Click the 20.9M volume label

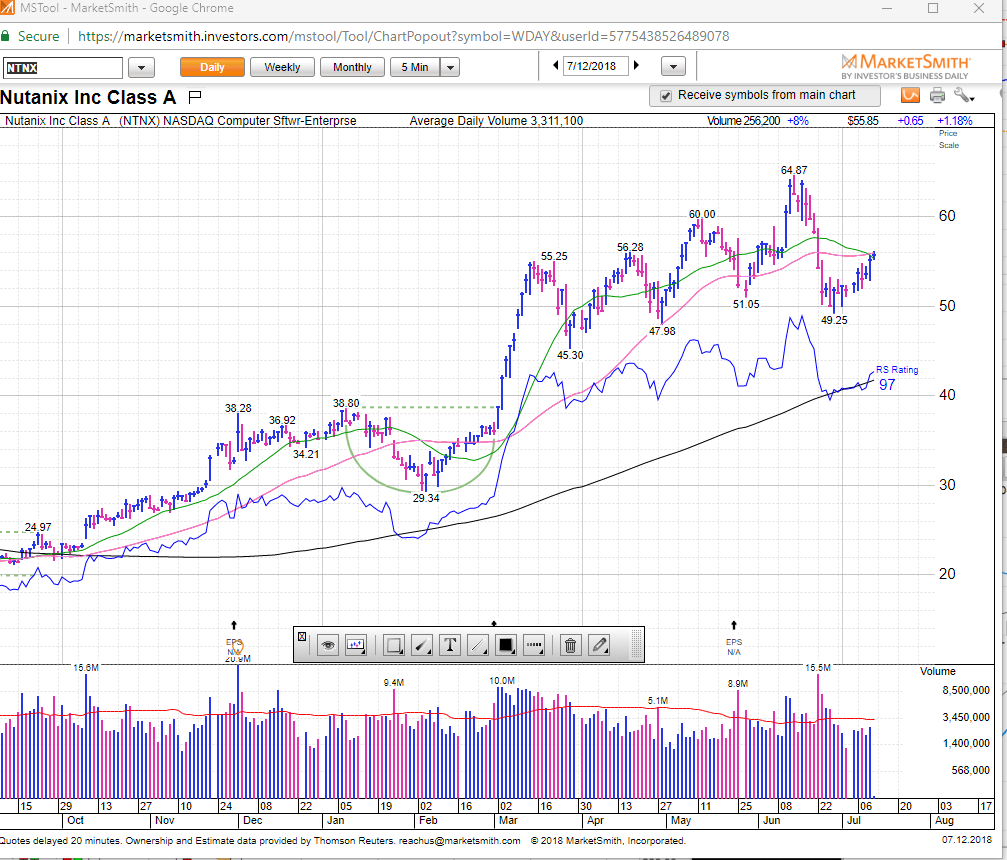[238, 659]
